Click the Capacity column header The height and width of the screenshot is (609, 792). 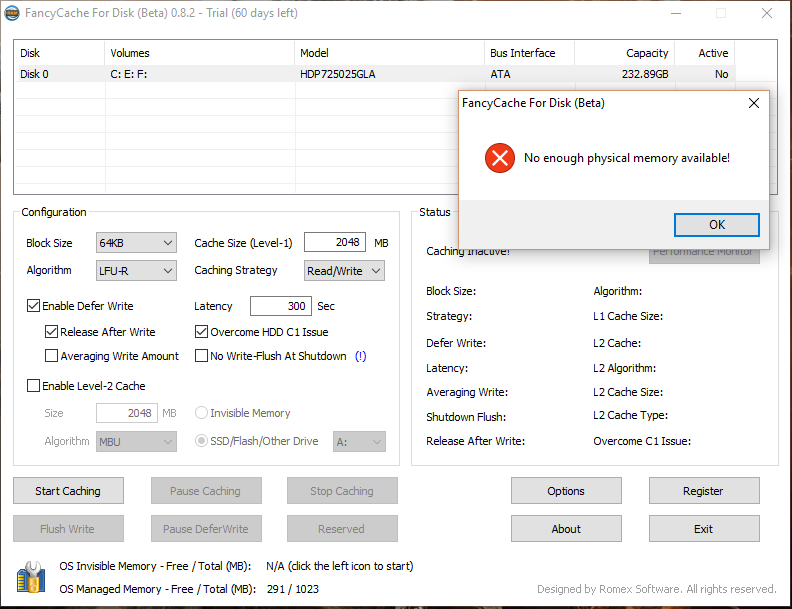(x=625, y=53)
